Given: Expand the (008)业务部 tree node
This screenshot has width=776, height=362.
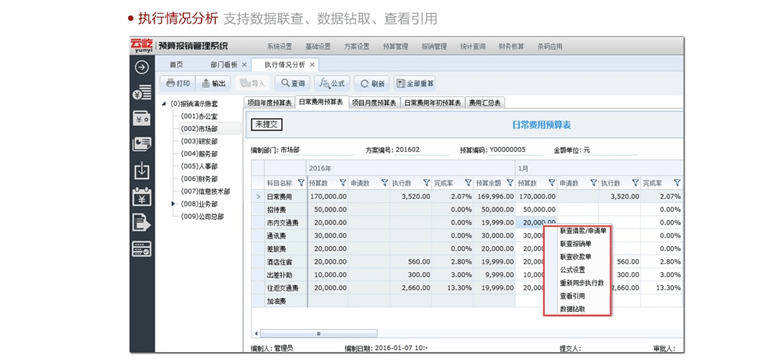Looking at the screenshot, I should click(174, 204).
